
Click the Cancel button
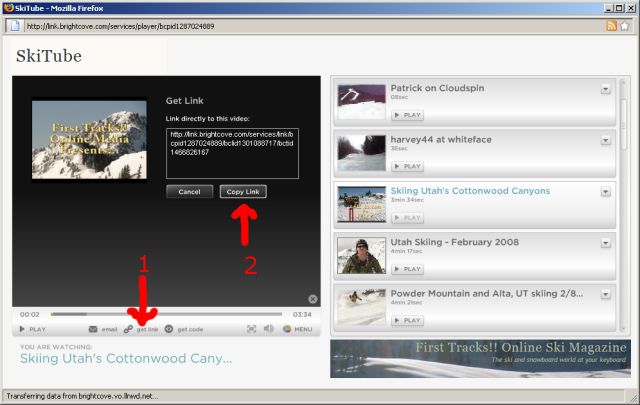[x=189, y=191]
